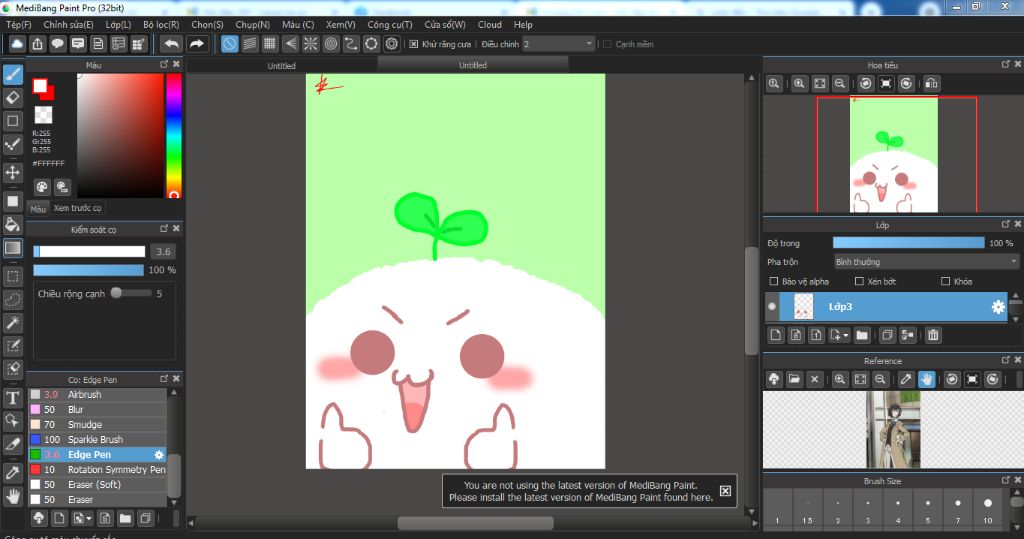Delete layer using trash icon

click(932, 335)
